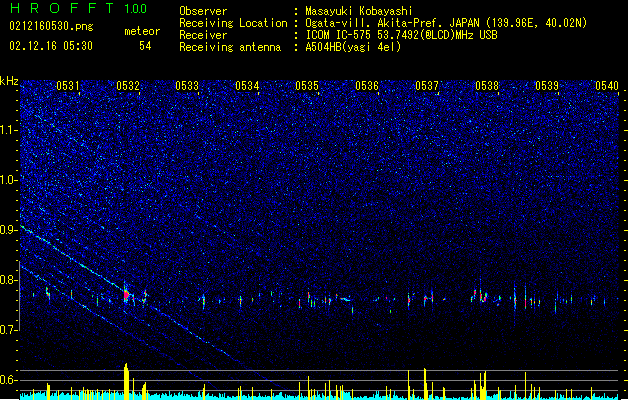Click the 0540 time marker

pos(607,86)
